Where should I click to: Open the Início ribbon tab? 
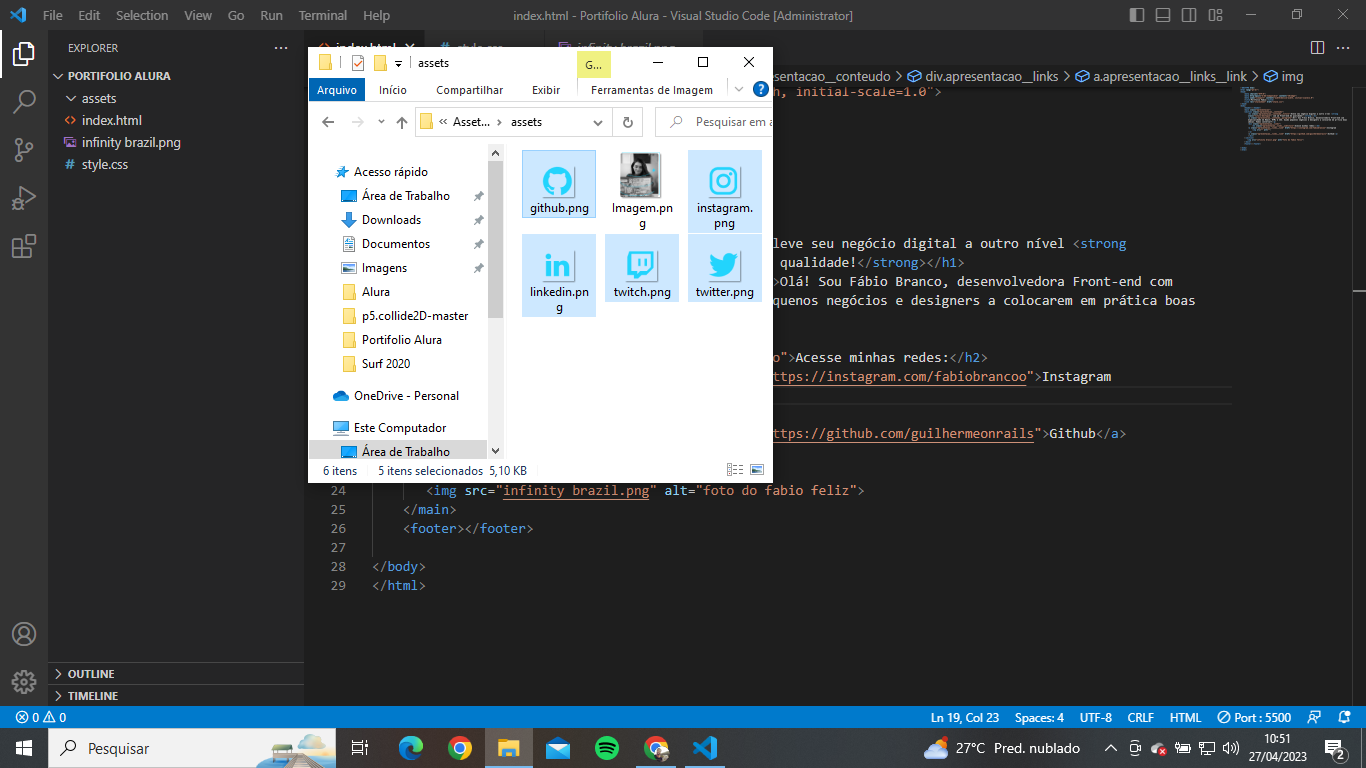pyautogui.click(x=393, y=90)
